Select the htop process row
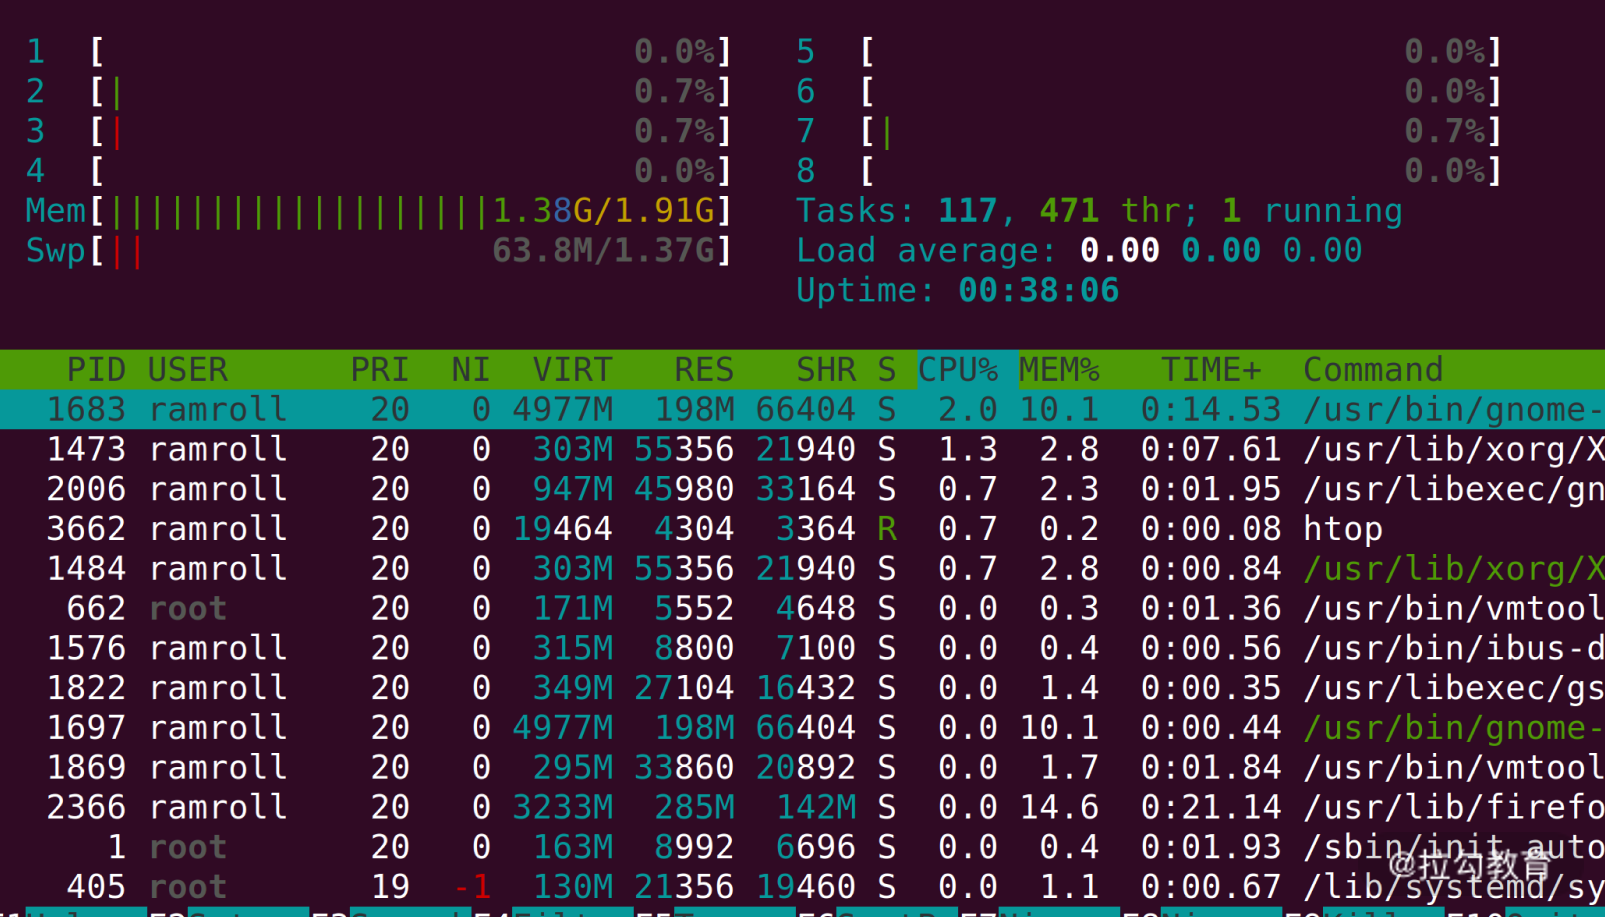This screenshot has width=1605, height=917. click(x=800, y=529)
